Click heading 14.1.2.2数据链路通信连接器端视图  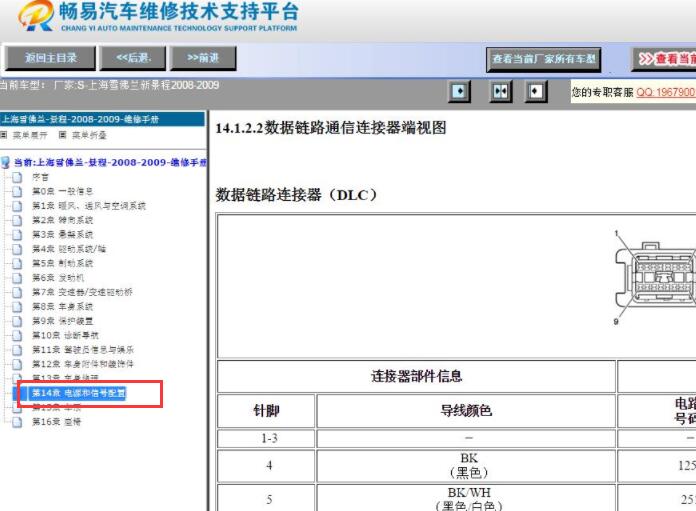[331, 128]
